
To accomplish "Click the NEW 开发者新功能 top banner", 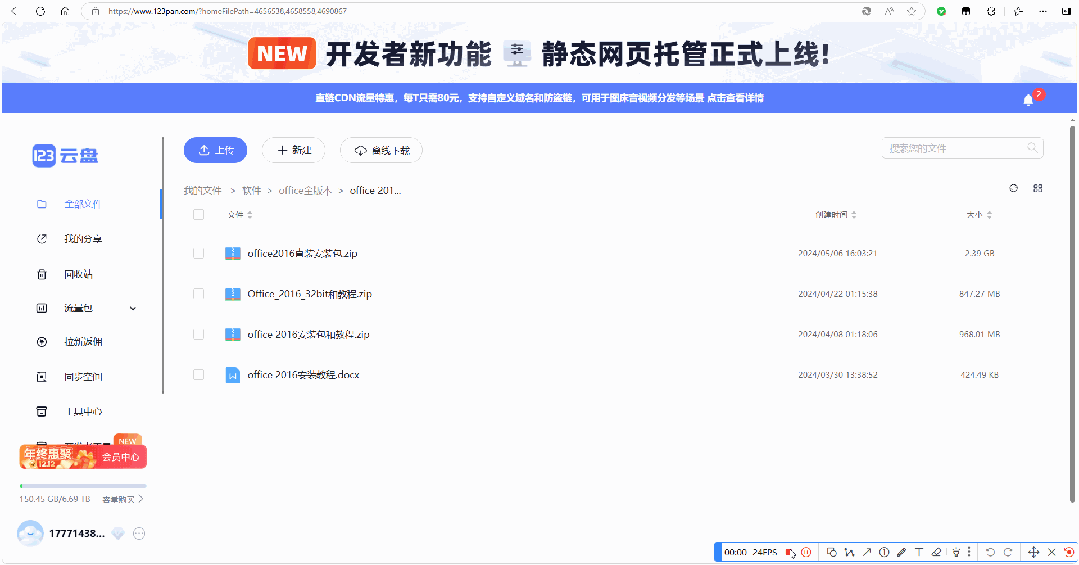I will tap(540, 54).
